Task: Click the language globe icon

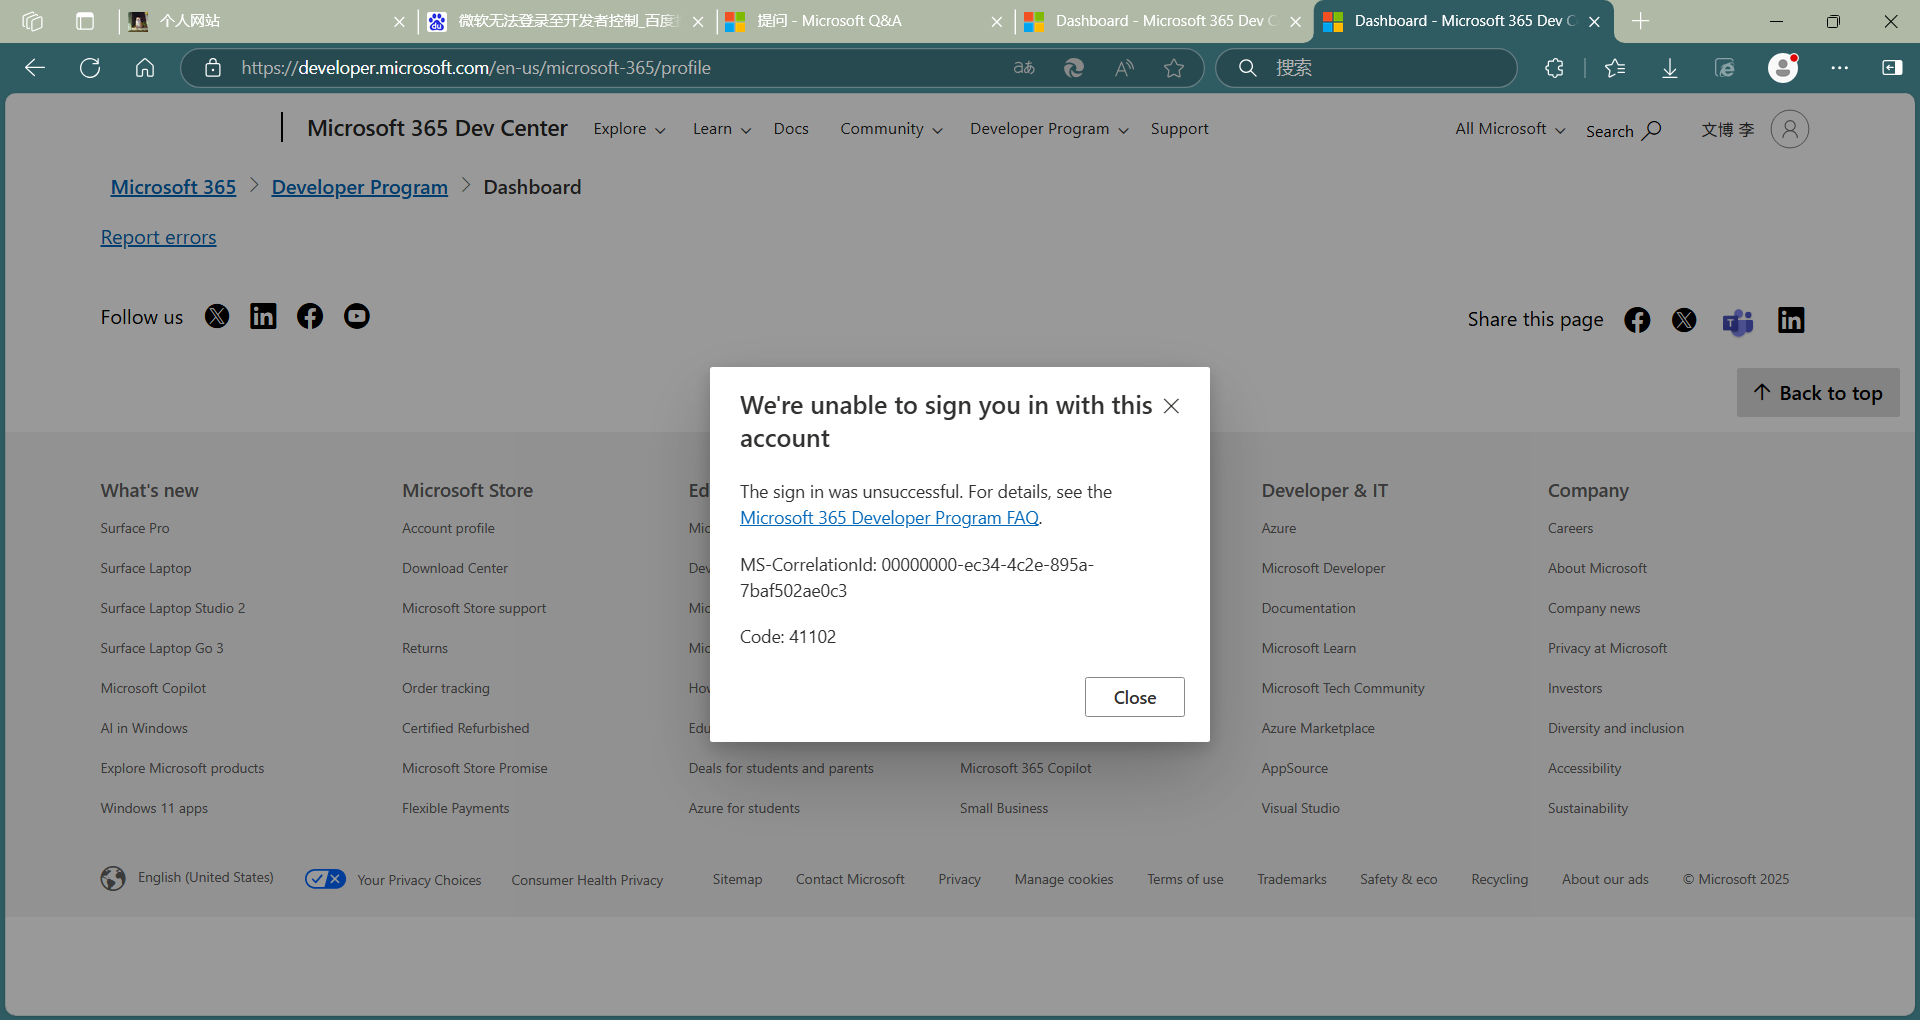Action: point(113,878)
